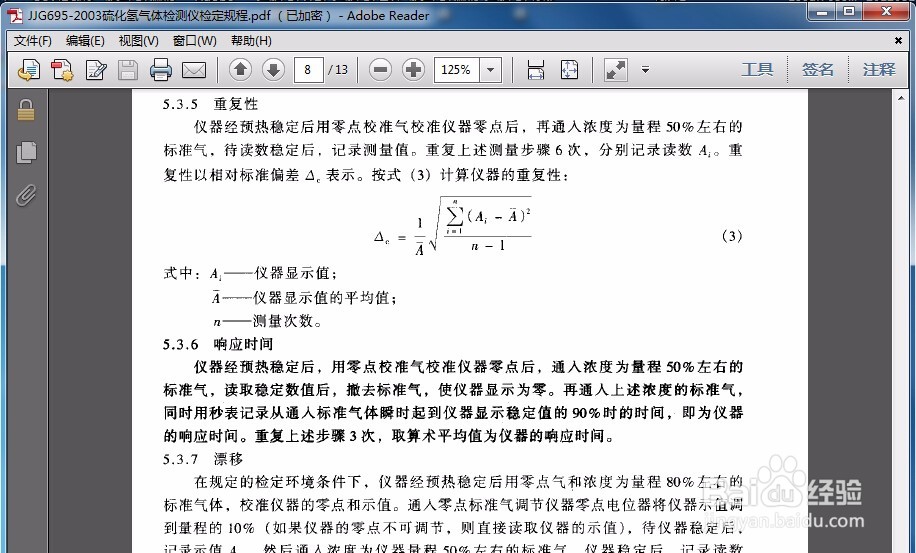Close document with menu bar X
The height and width of the screenshot is (553, 916).
pyautogui.click(x=898, y=41)
